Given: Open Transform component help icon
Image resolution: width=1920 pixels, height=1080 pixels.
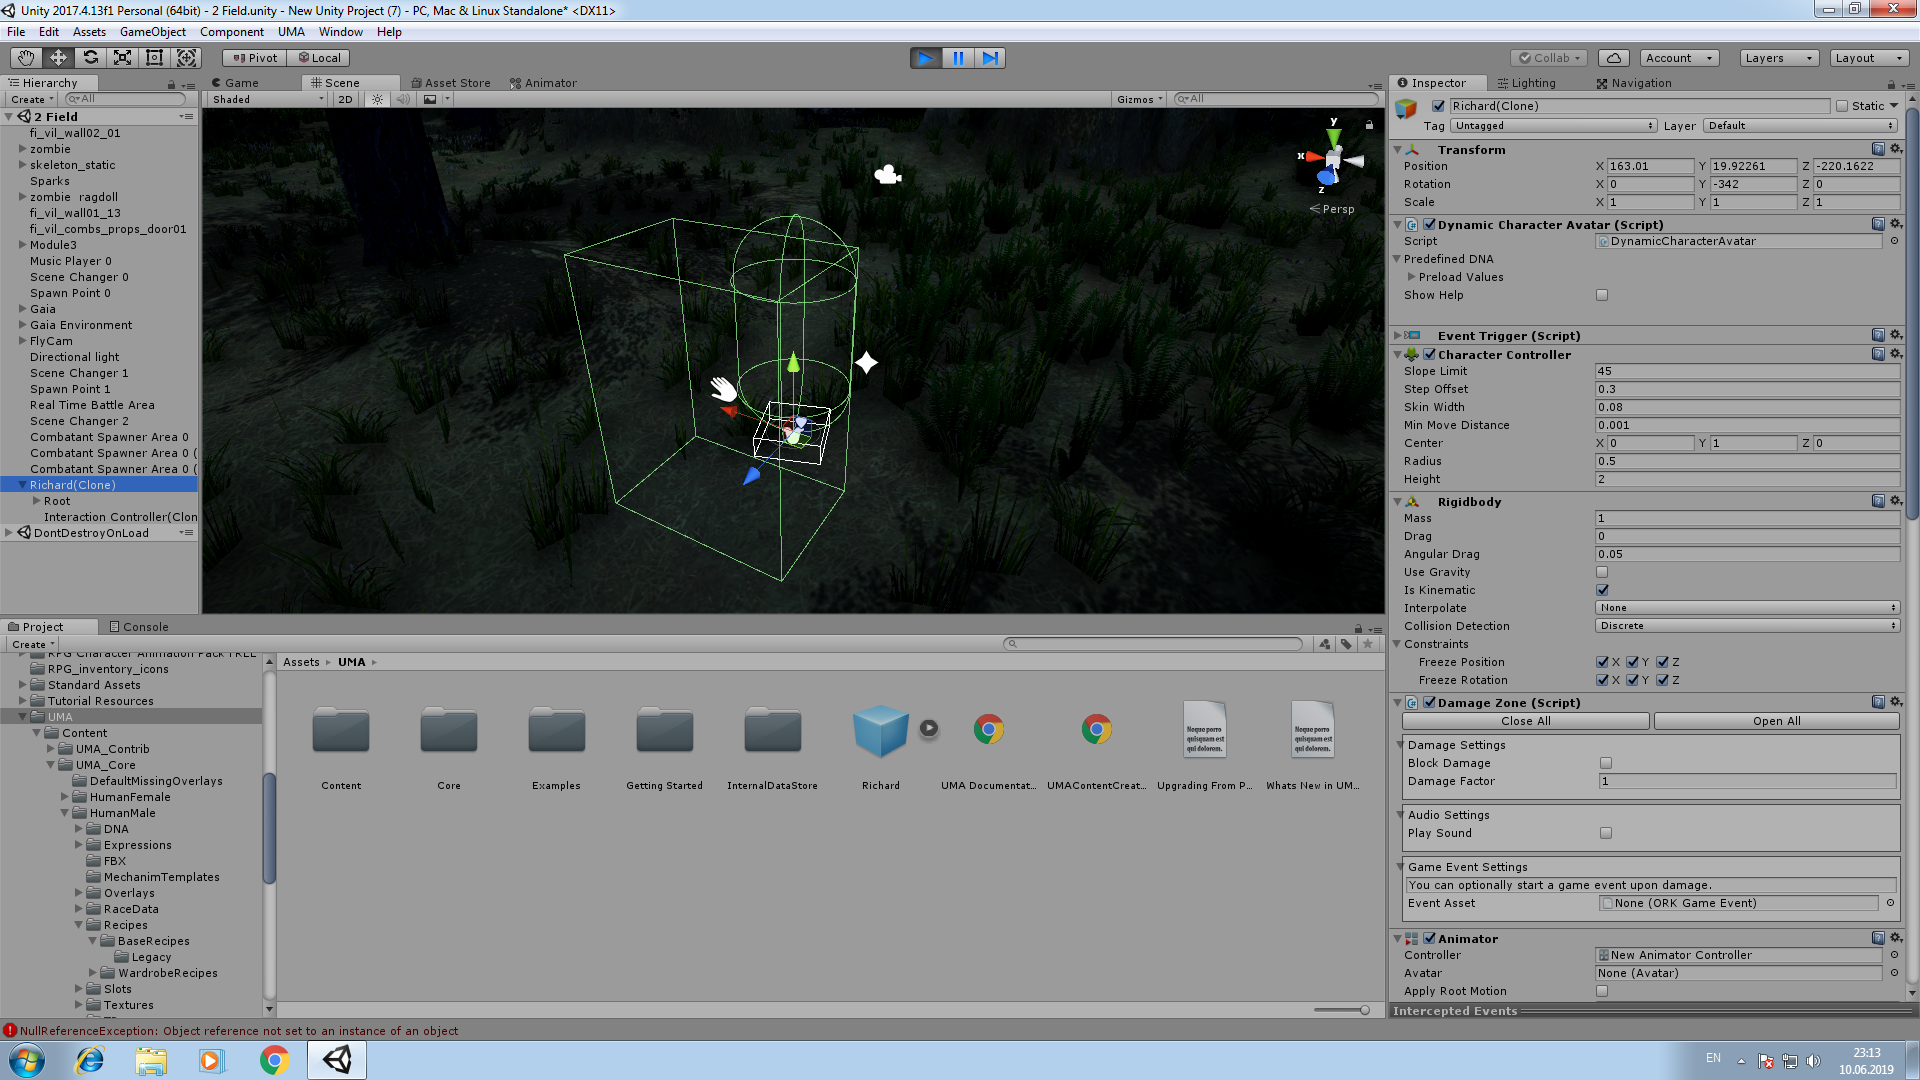Looking at the screenshot, I should click(x=1878, y=149).
